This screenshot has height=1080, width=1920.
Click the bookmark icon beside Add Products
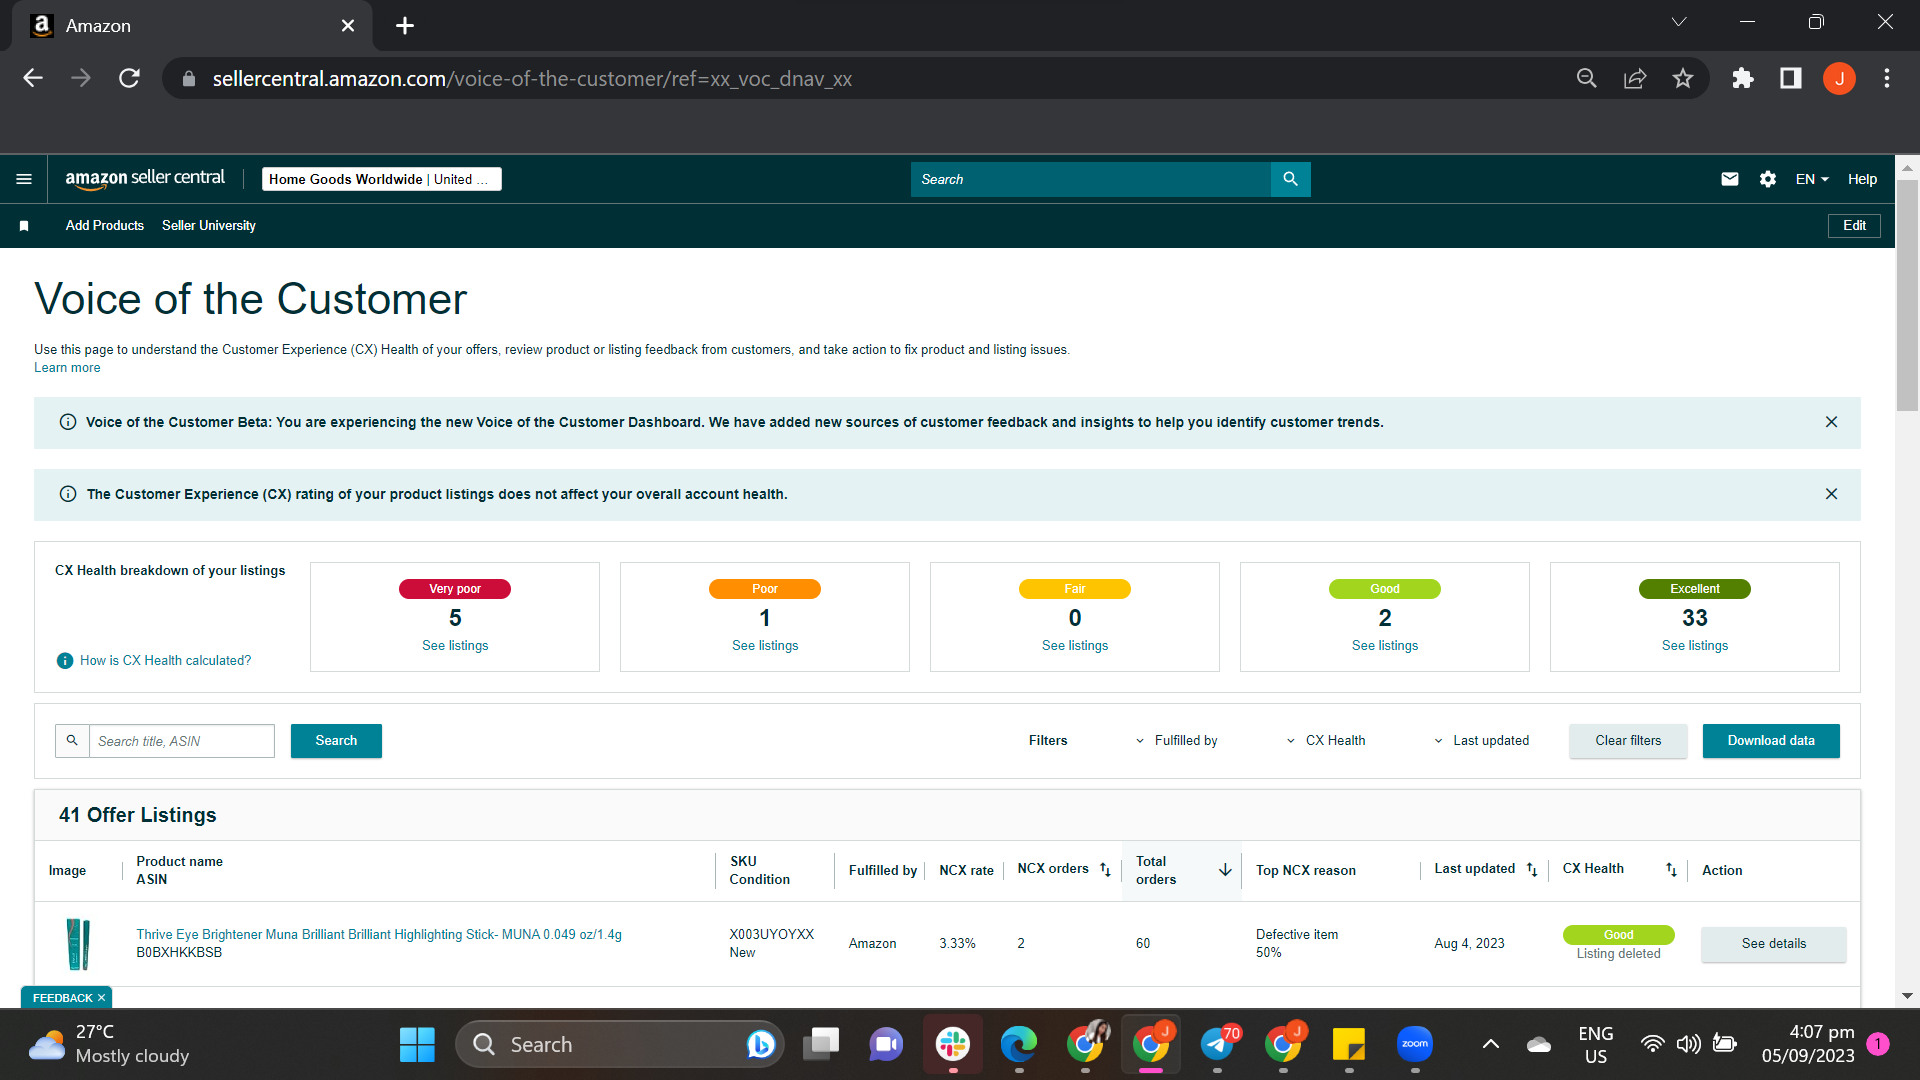(24, 226)
